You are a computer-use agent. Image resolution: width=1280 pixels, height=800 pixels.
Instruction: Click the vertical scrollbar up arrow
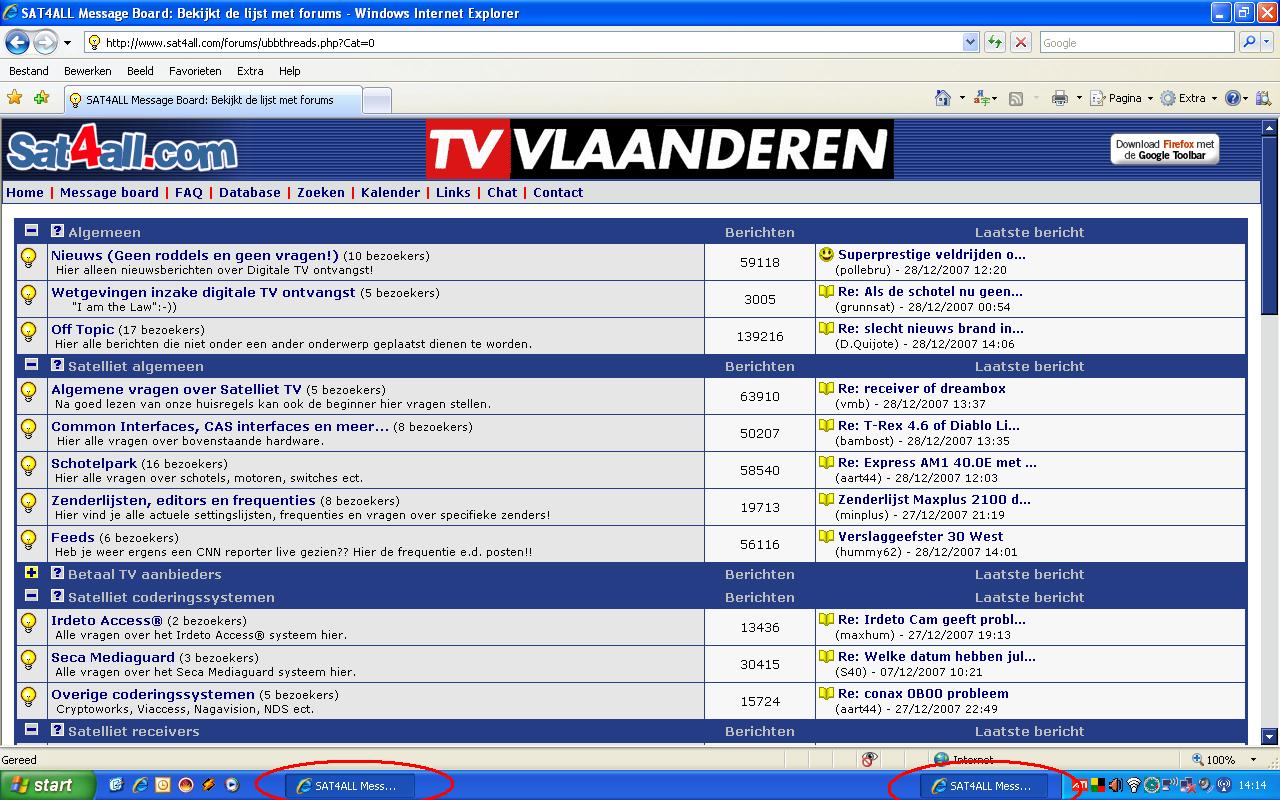[1270, 128]
